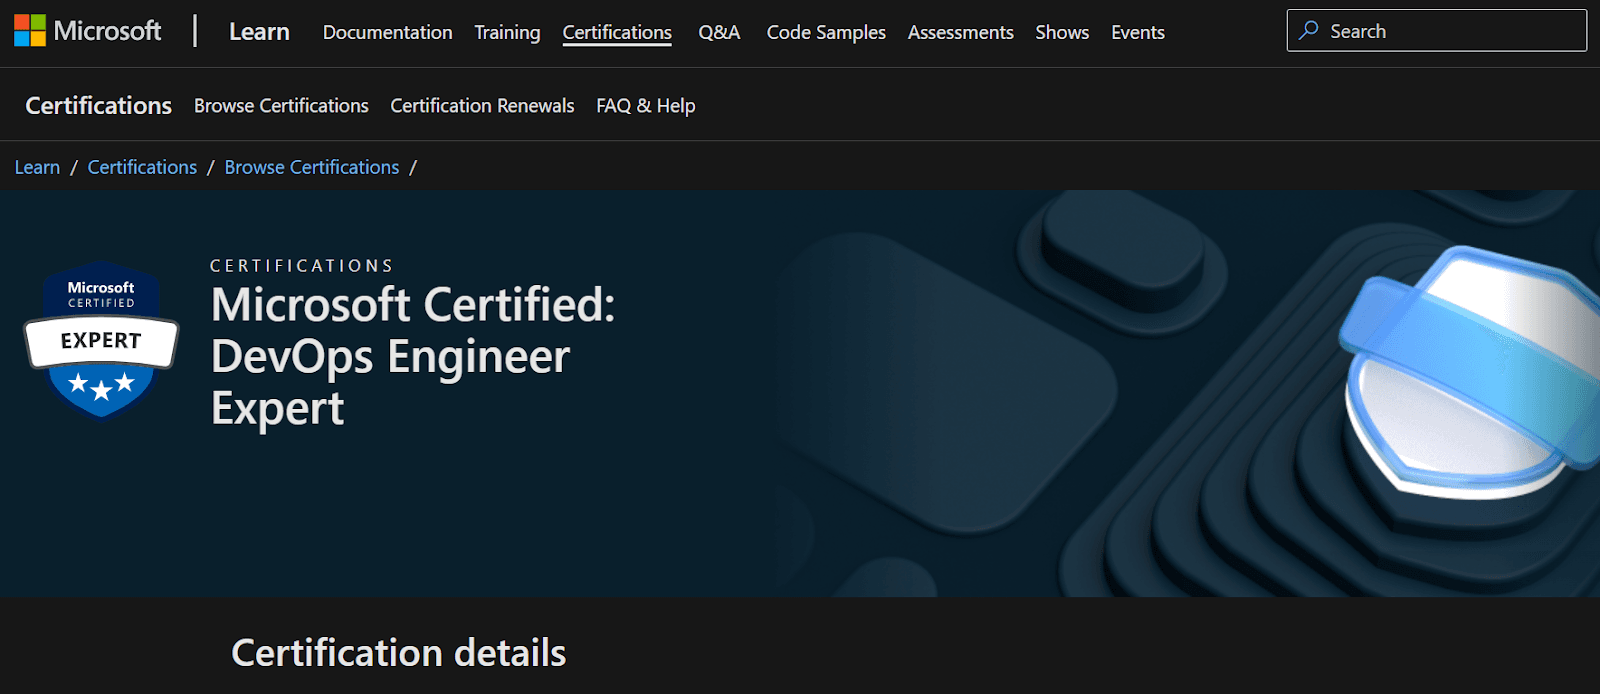Click the CERTIFICATIONS label above the title
The height and width of the screenshot is (694, 1600).
tap(301, 266)
